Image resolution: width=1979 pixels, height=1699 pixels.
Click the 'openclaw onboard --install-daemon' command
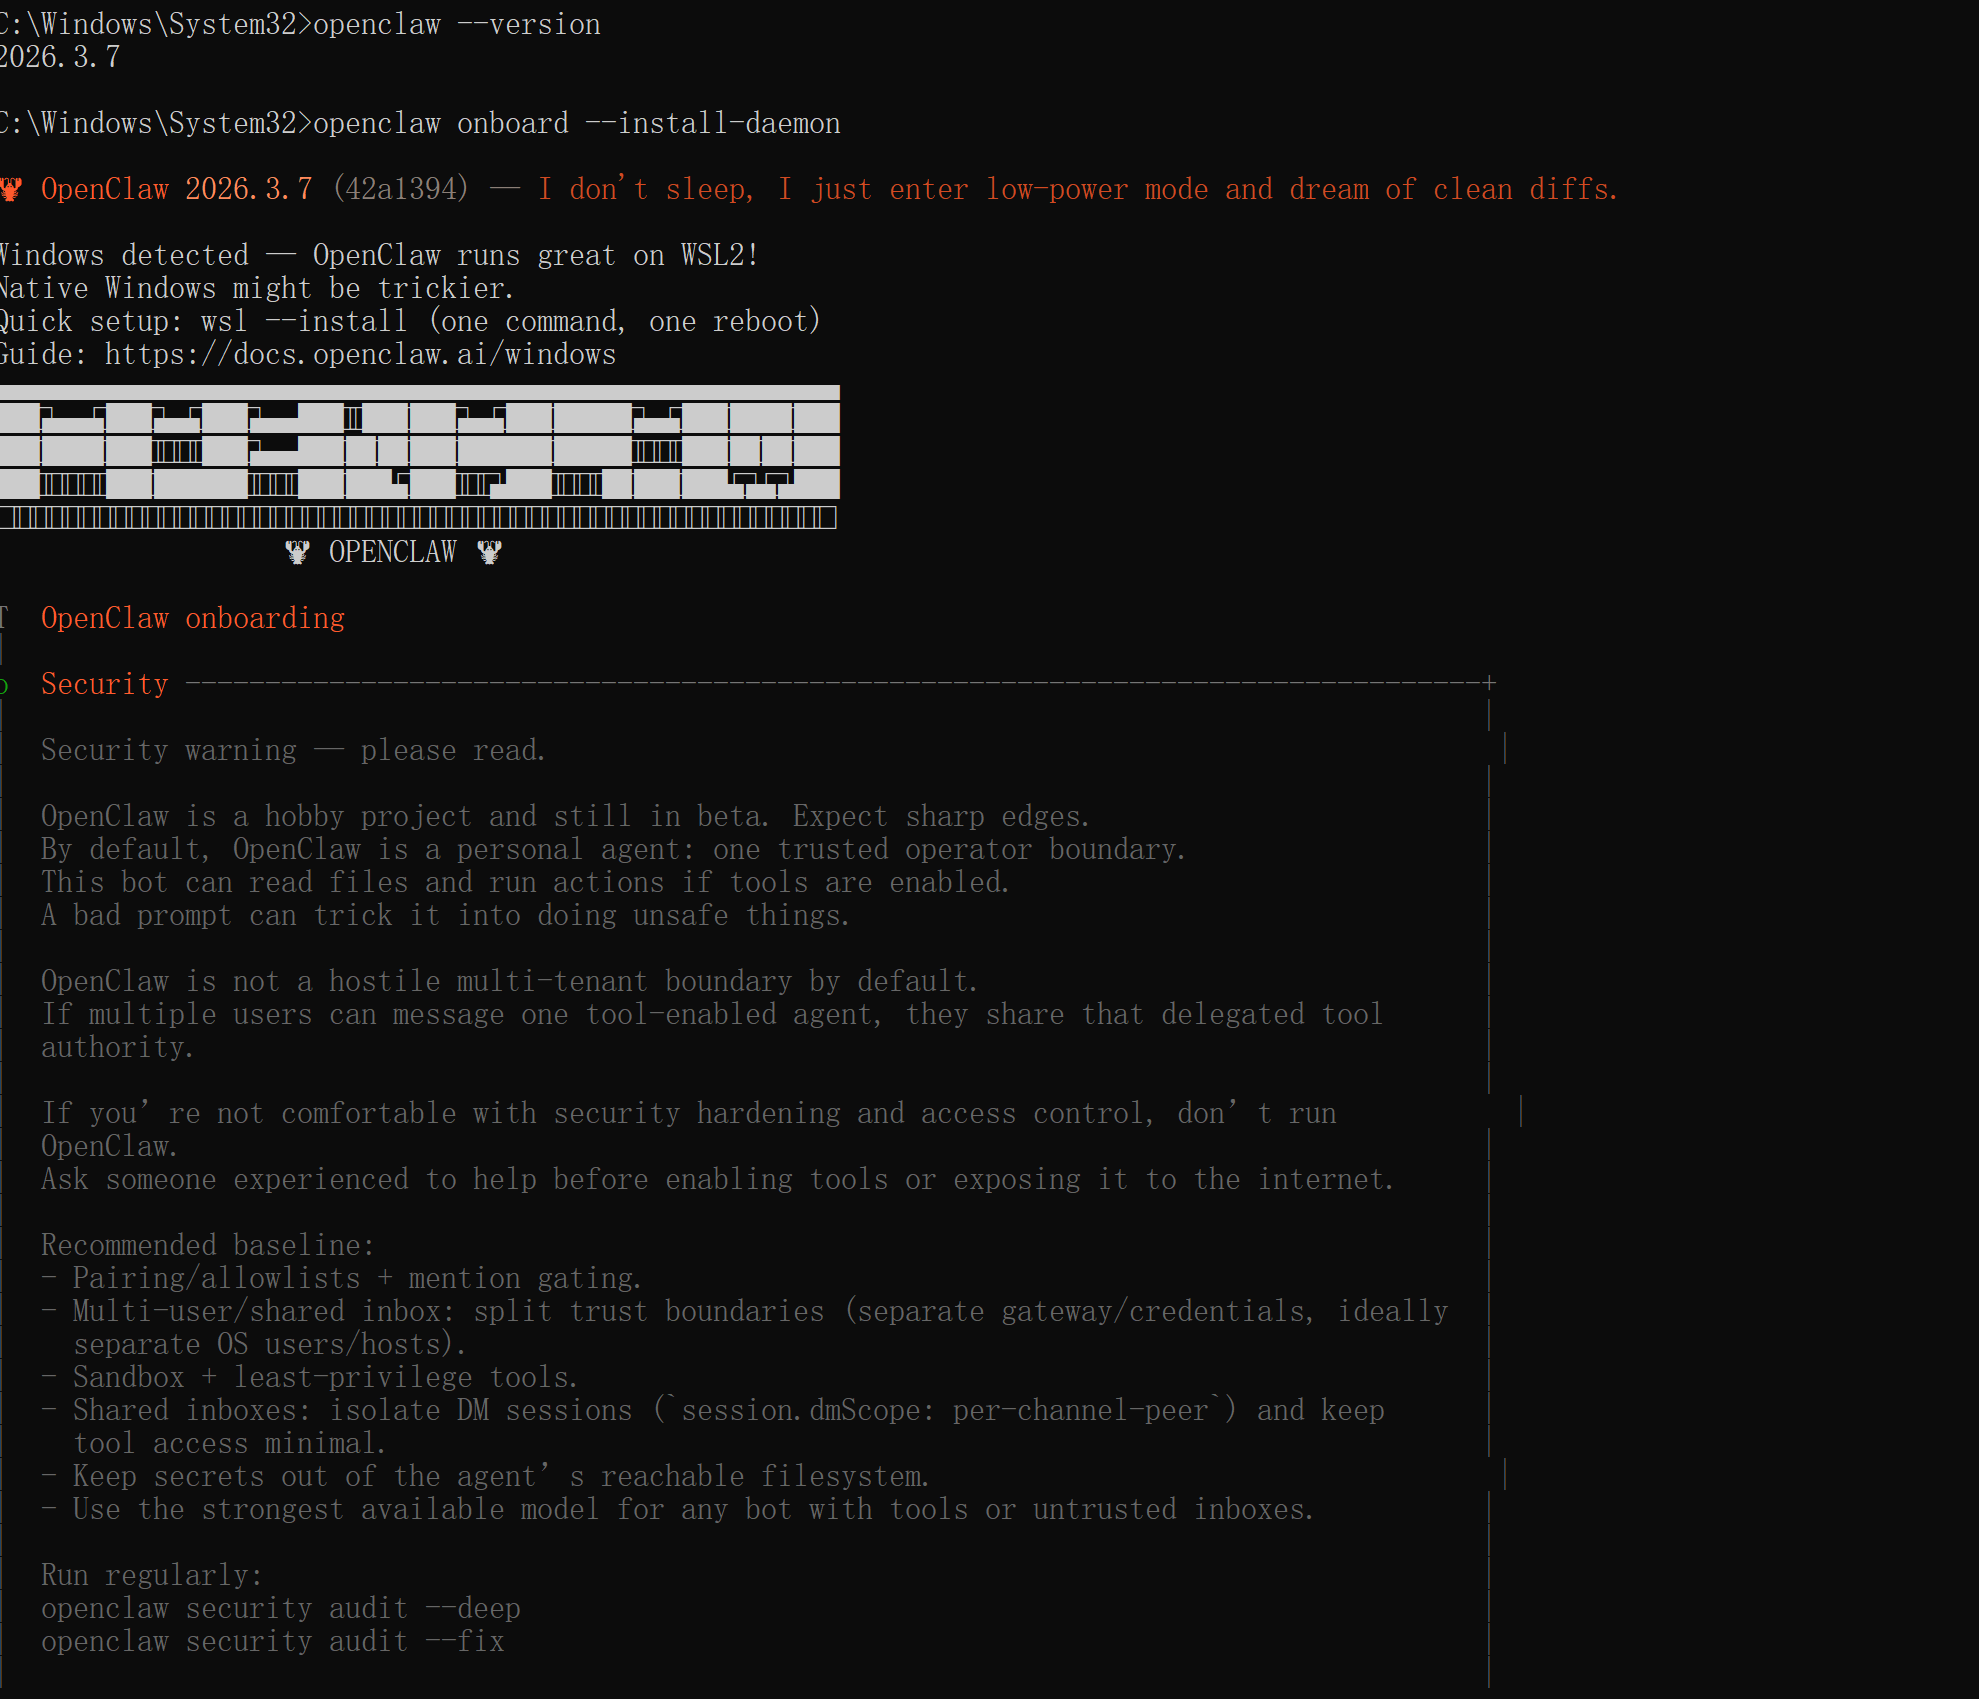coord(577,123)
